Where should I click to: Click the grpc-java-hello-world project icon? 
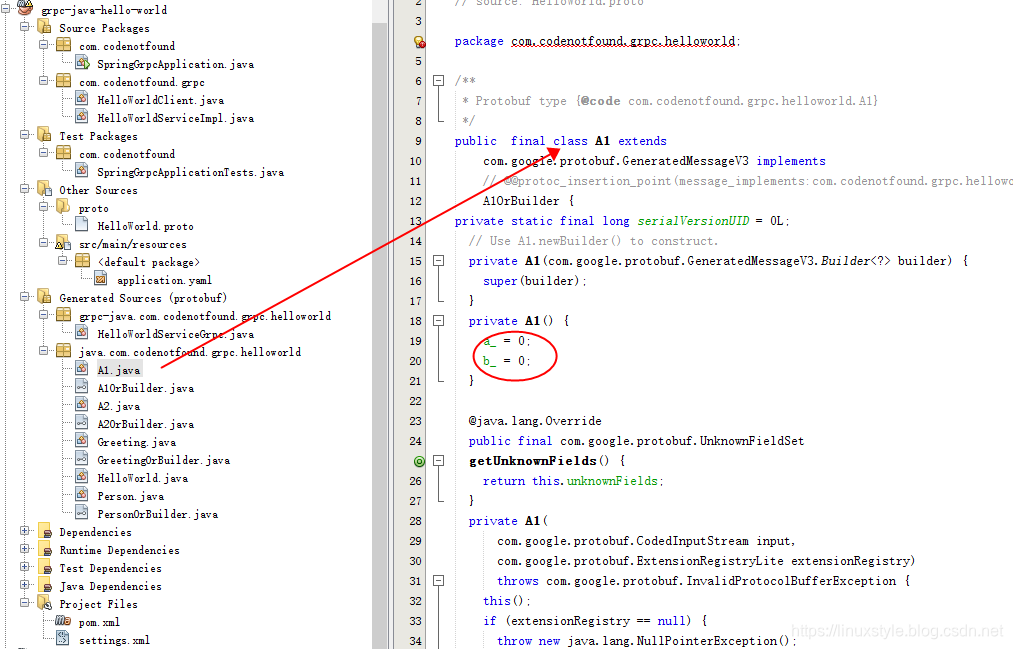(x=25, y=8)
